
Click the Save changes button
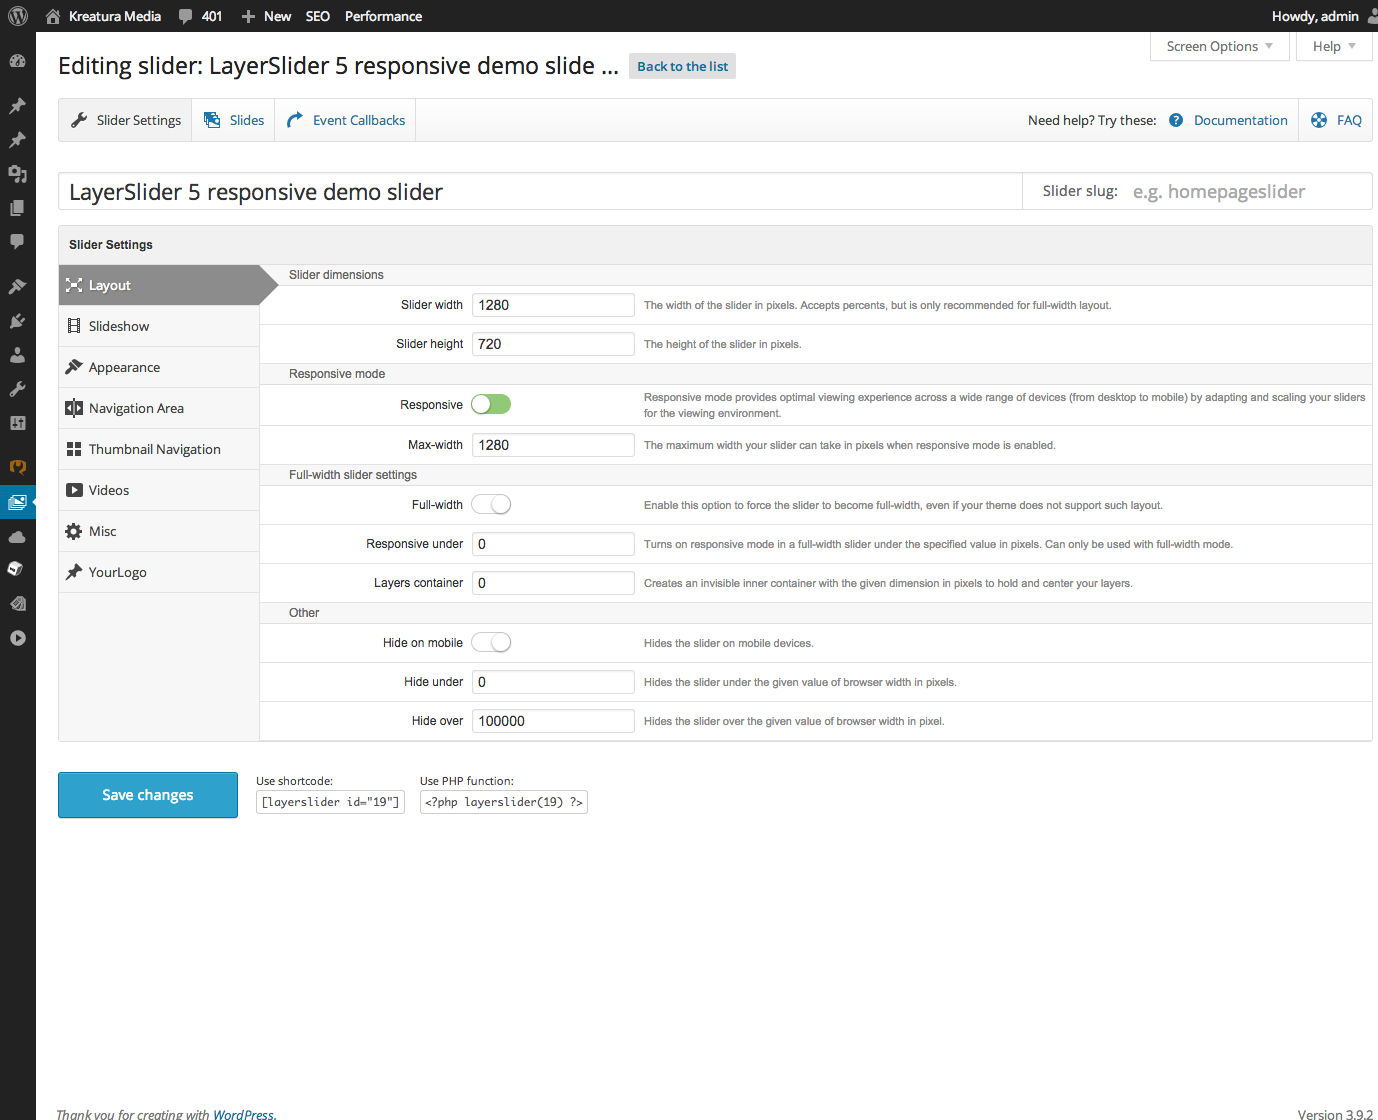tap(147, 794)
